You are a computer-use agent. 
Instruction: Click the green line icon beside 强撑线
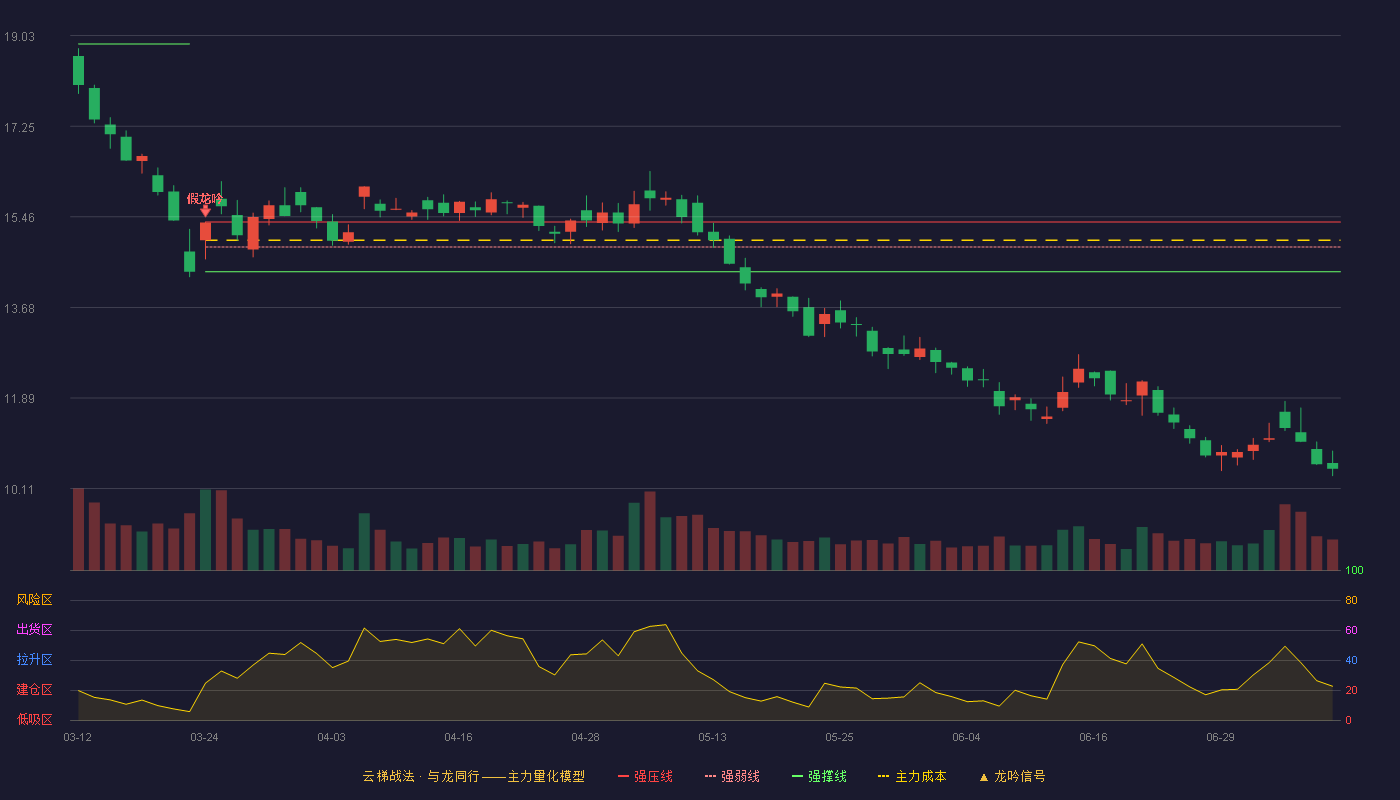[797, 777]
